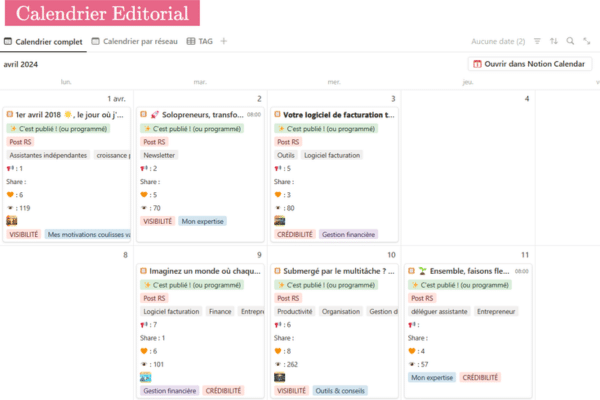Click Mes motivations coulisses tag
Screen dimensions: 600x400
[x=88, y=234]
